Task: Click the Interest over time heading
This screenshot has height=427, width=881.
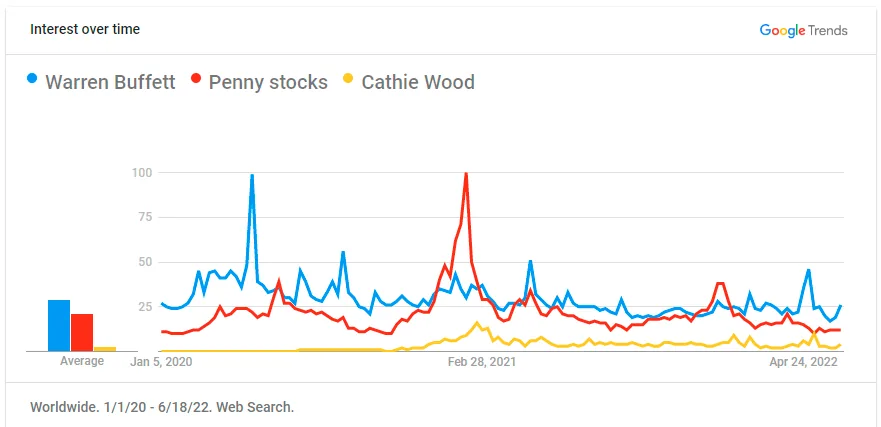Action: click(85, 29)
